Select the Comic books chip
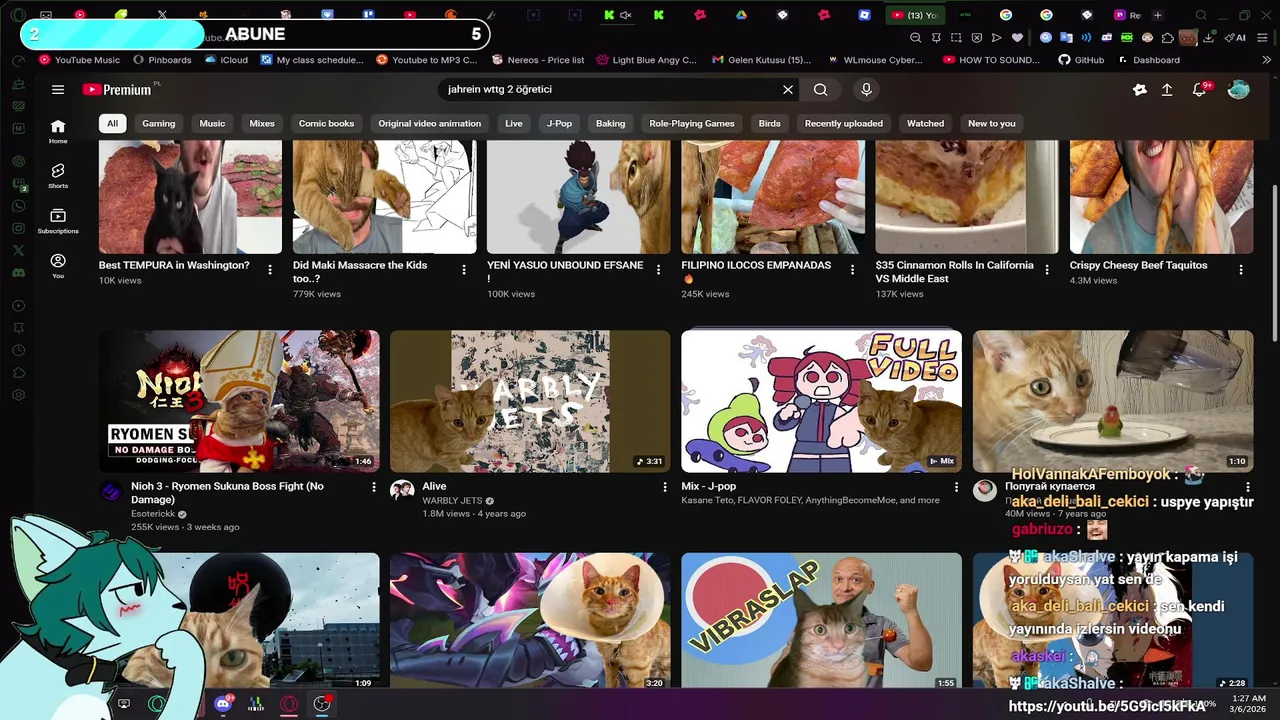 pyautogui.click(x=326, y=123)
